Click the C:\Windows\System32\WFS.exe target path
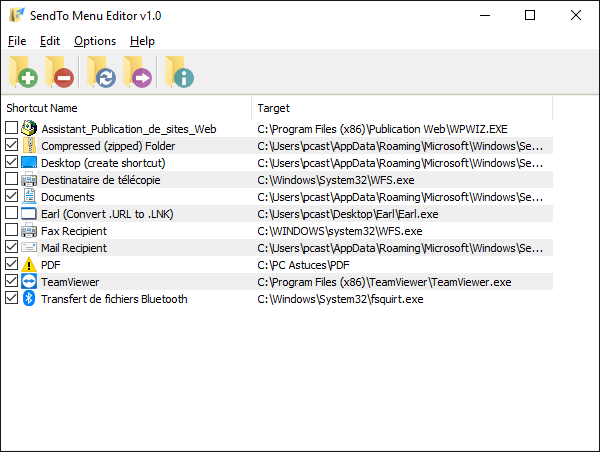This screenshot has width=600, height=452. click(336, 180)
